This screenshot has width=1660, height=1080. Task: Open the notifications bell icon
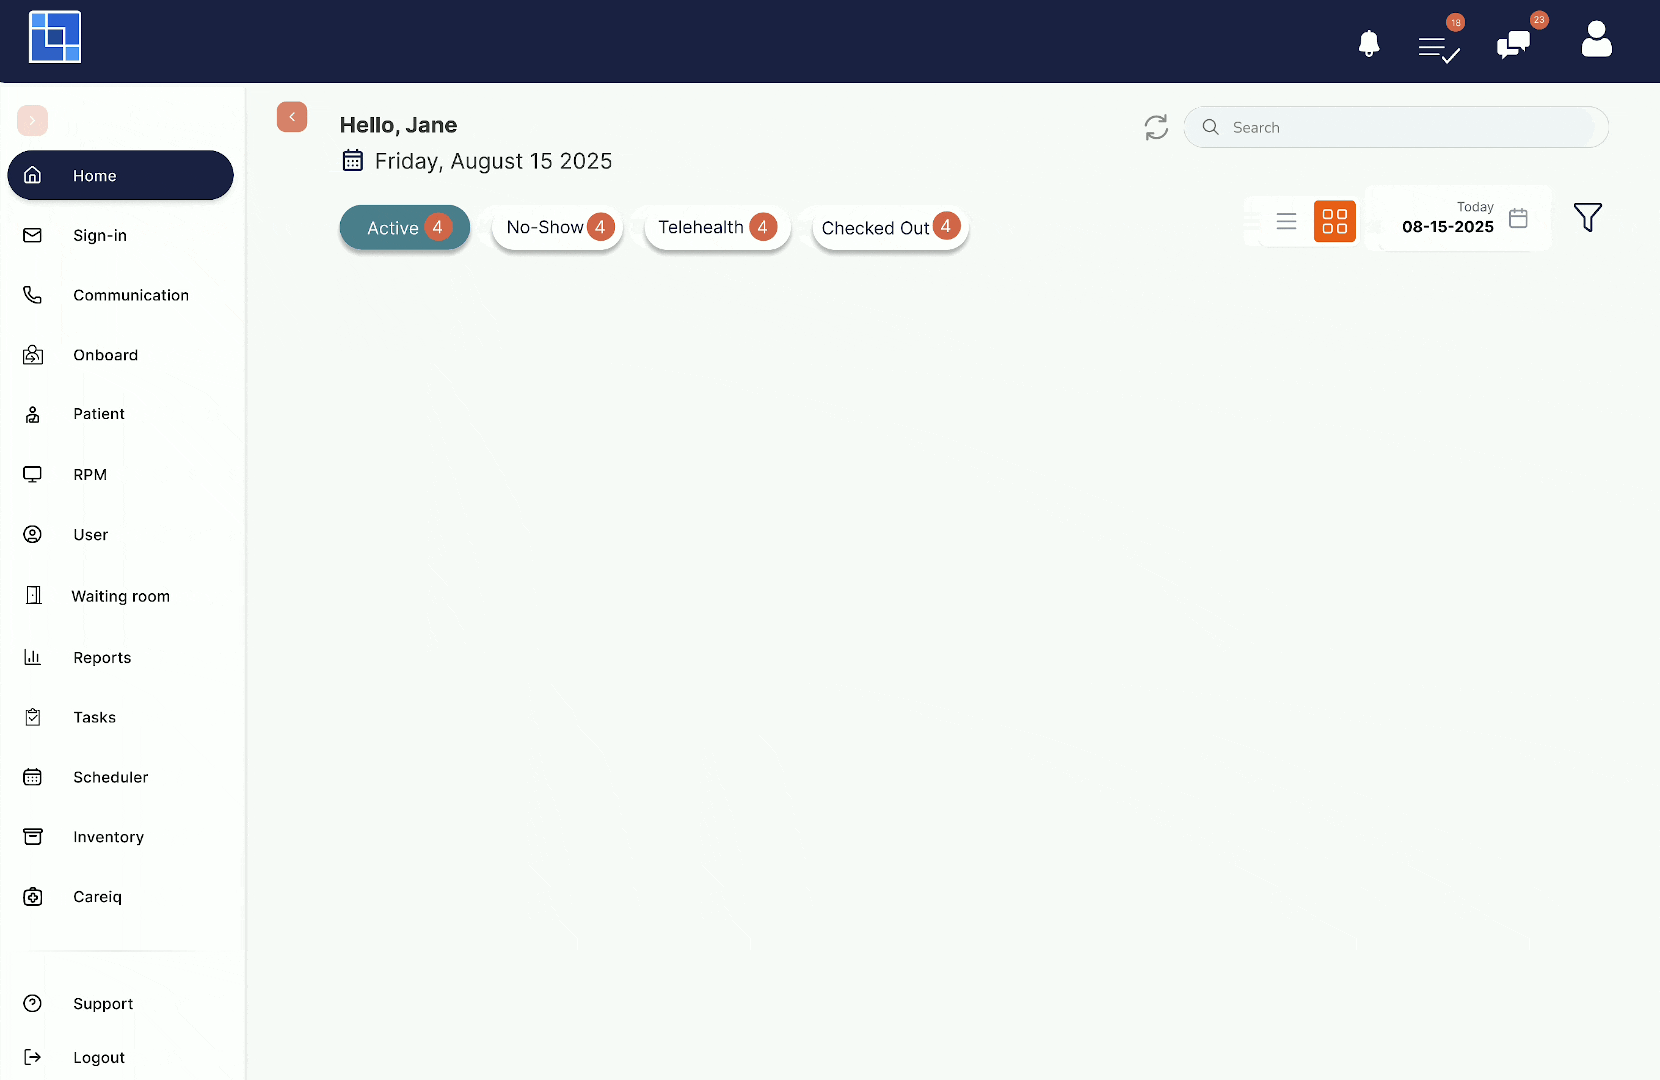coord(1369,44)
